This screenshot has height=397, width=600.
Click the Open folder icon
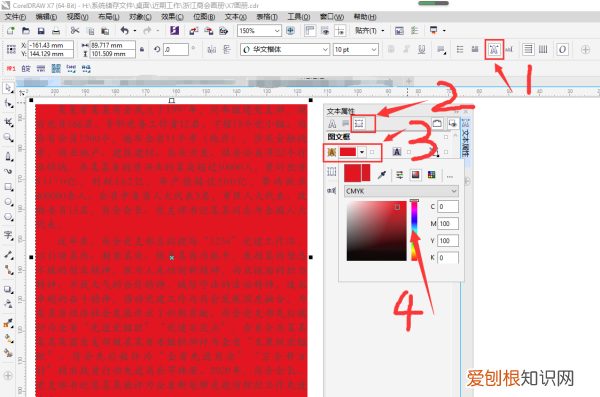pos(26,31)
